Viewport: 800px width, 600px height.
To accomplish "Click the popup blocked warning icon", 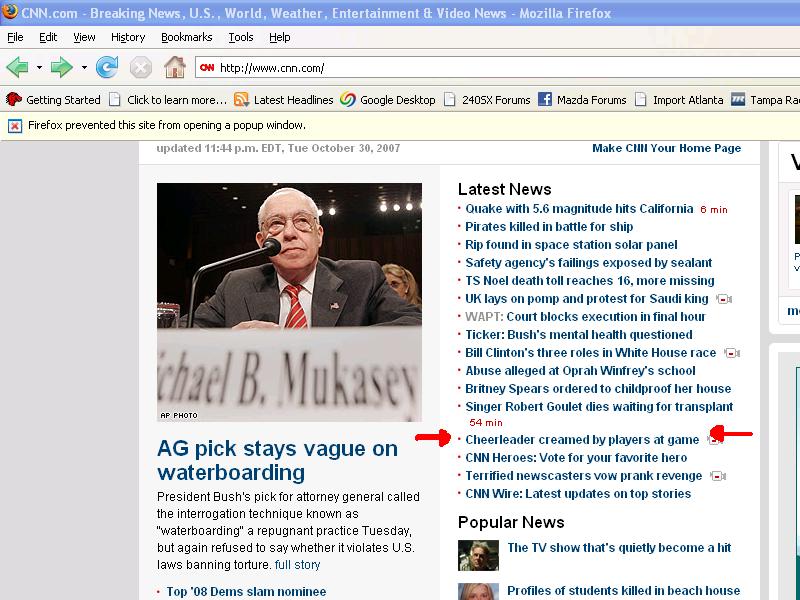I will point(14,126).
